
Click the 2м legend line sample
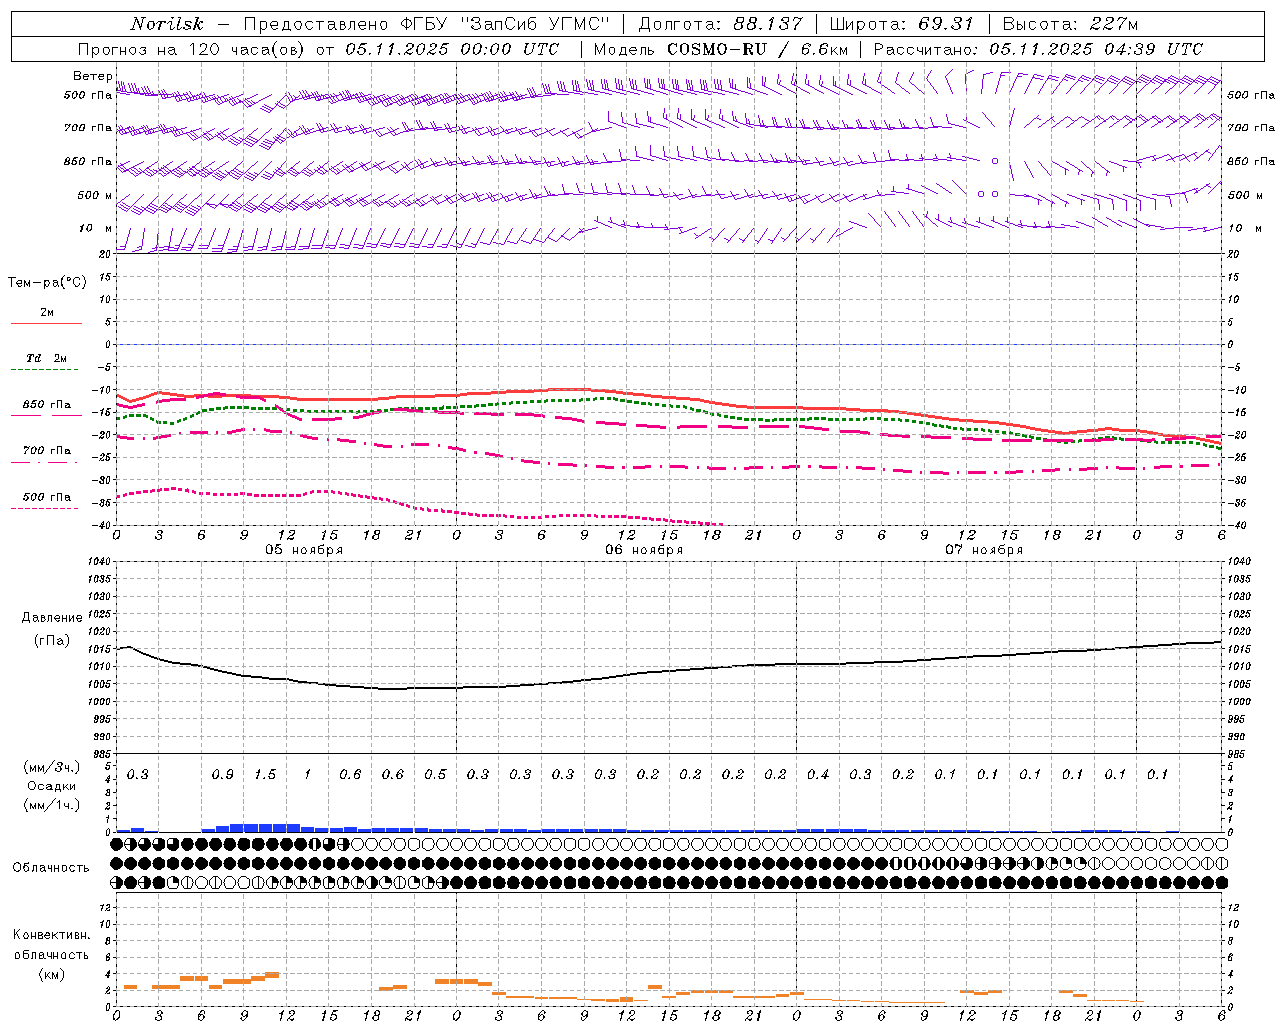pos(46,324)
